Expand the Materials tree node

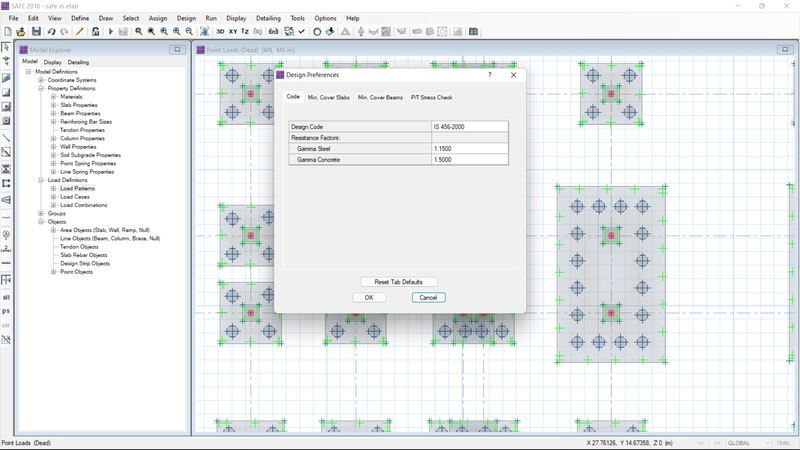click(54, 96)
